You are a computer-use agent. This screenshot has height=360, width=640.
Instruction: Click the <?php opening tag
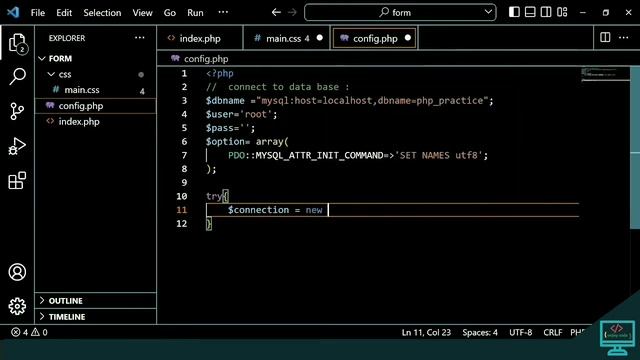point(220,73)
